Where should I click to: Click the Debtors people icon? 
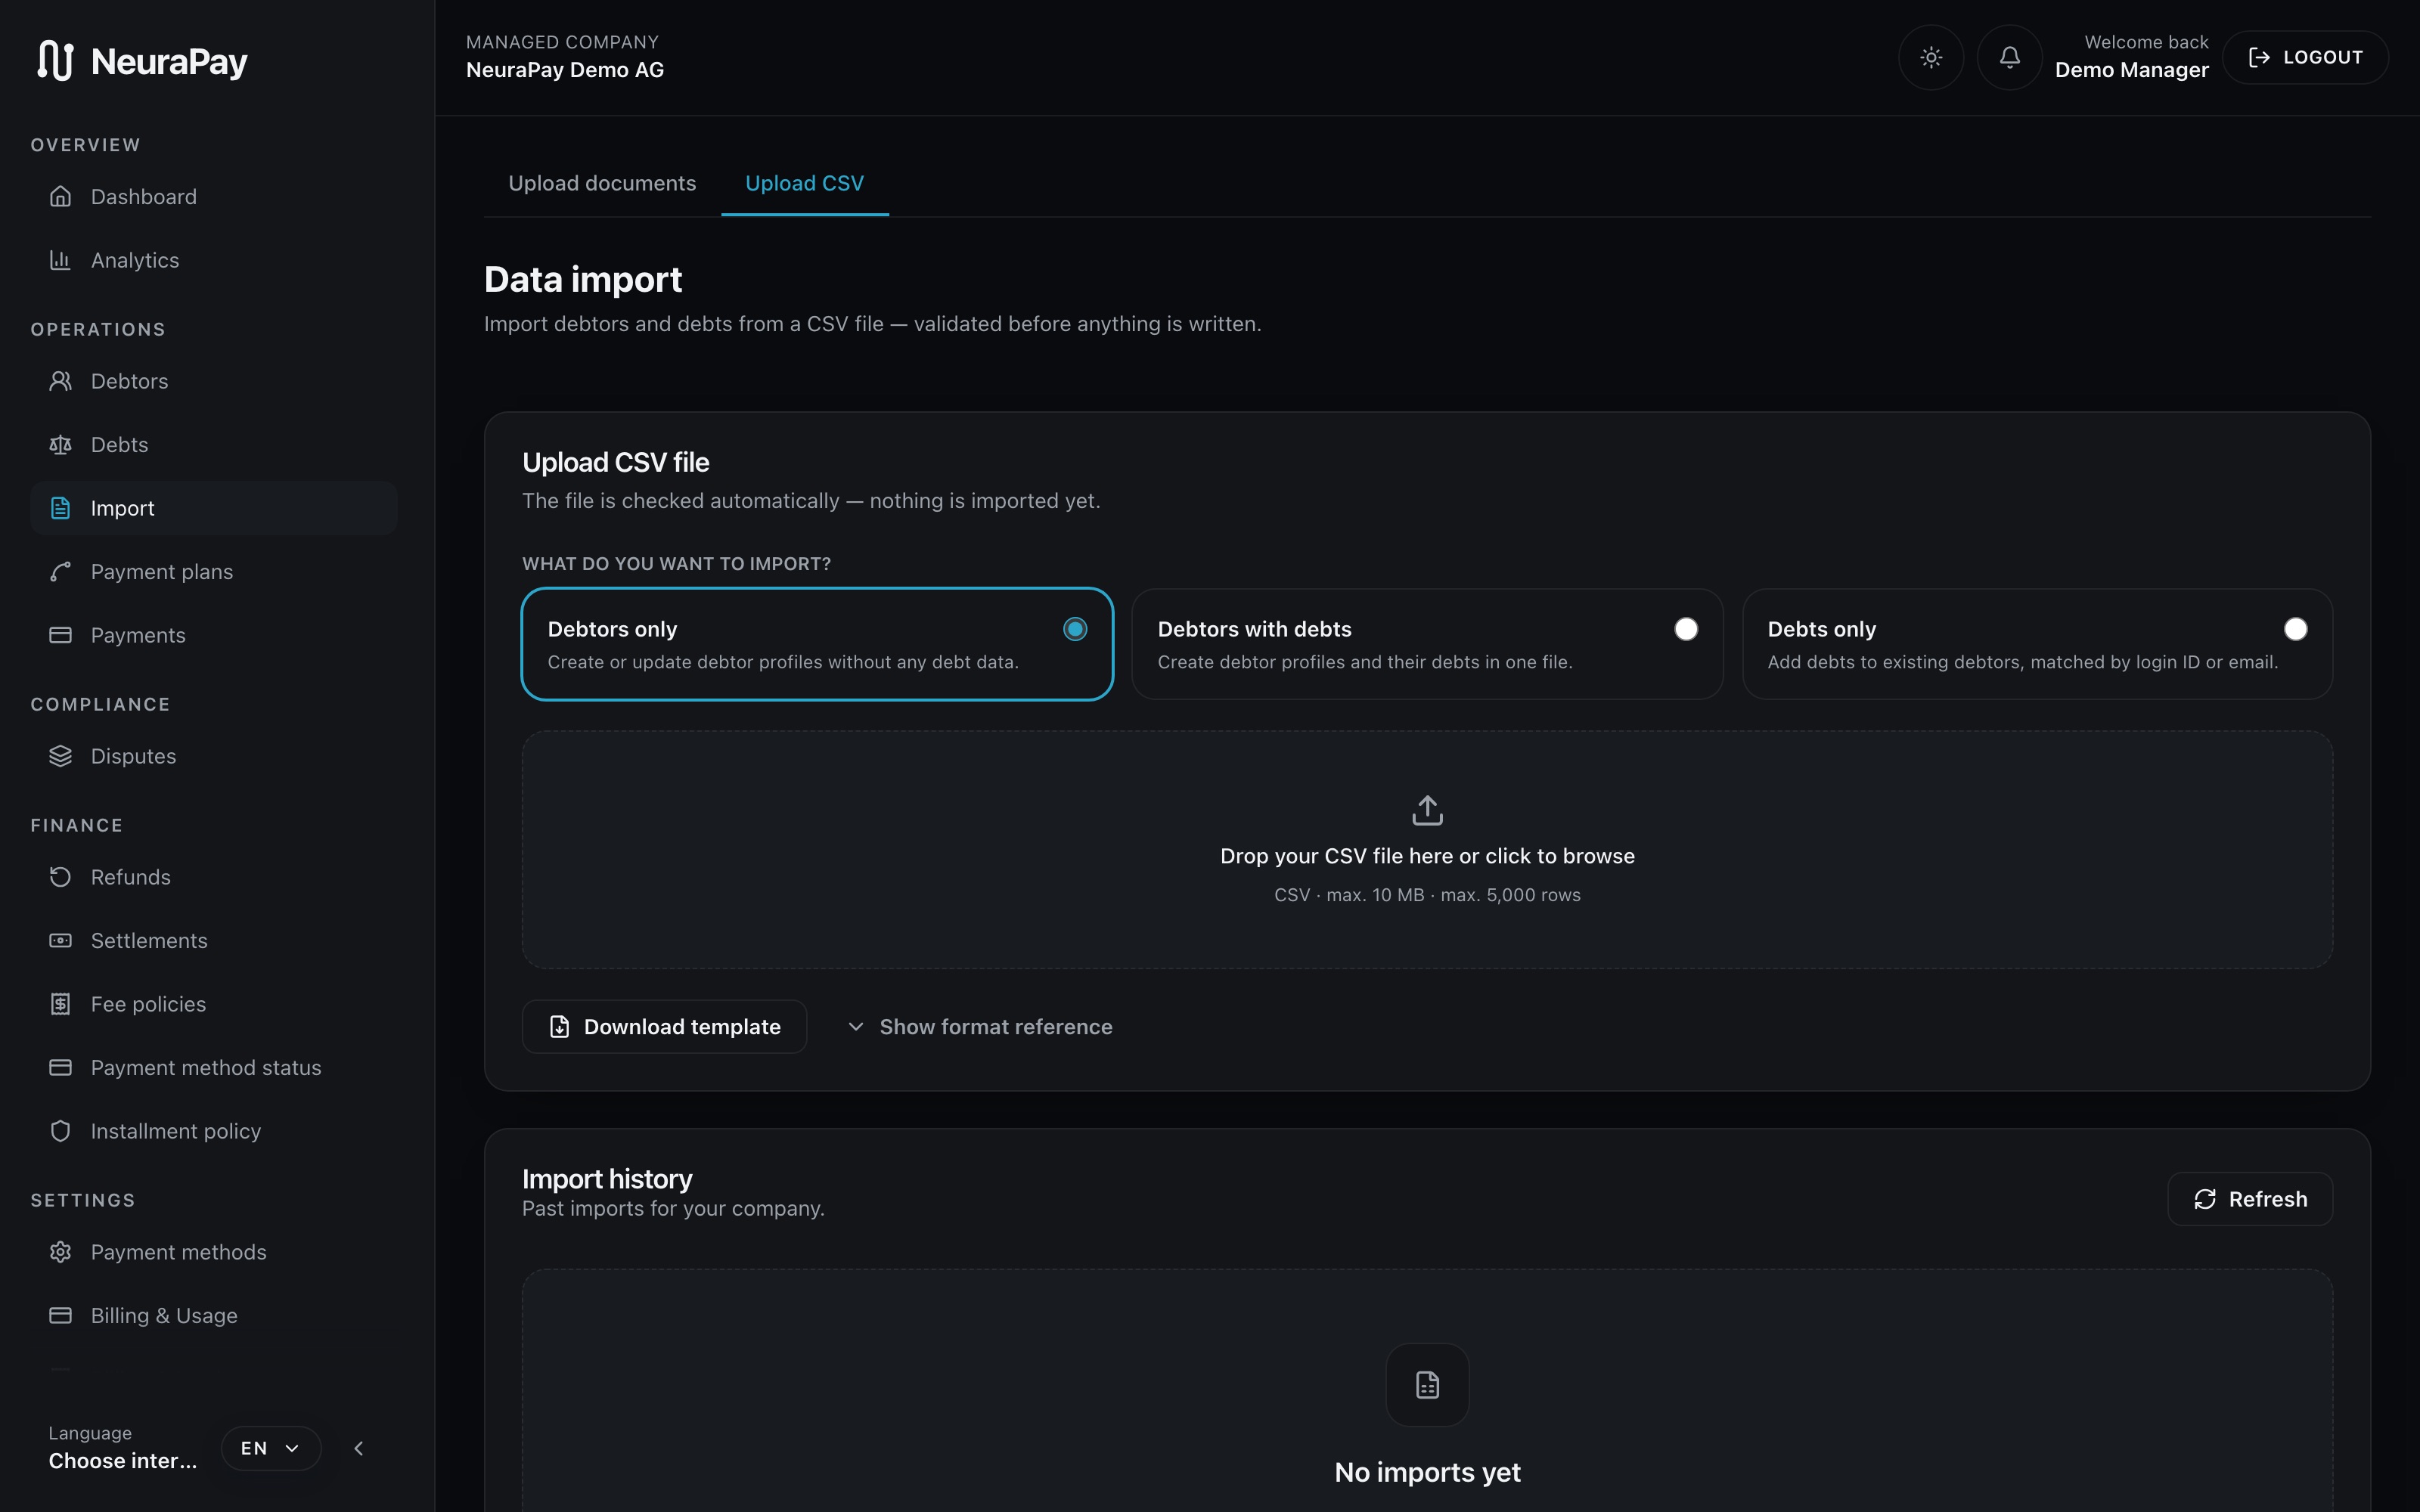click(60, 381)
